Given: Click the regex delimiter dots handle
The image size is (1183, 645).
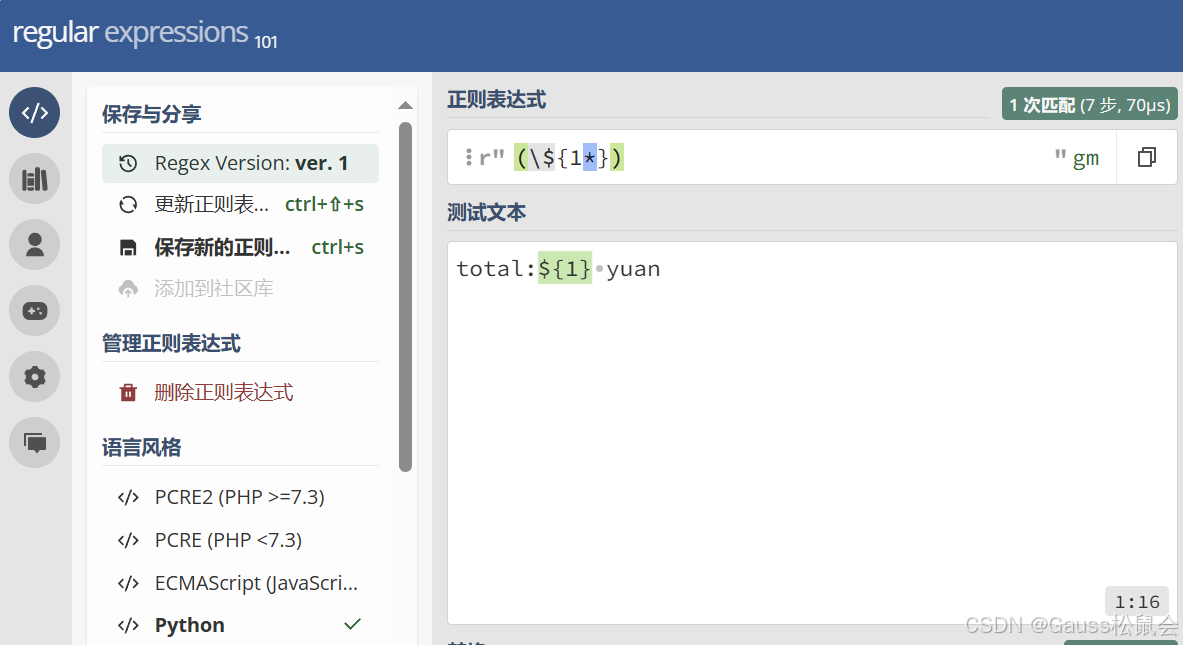Looking at the screenshot, I should point(469,157).
